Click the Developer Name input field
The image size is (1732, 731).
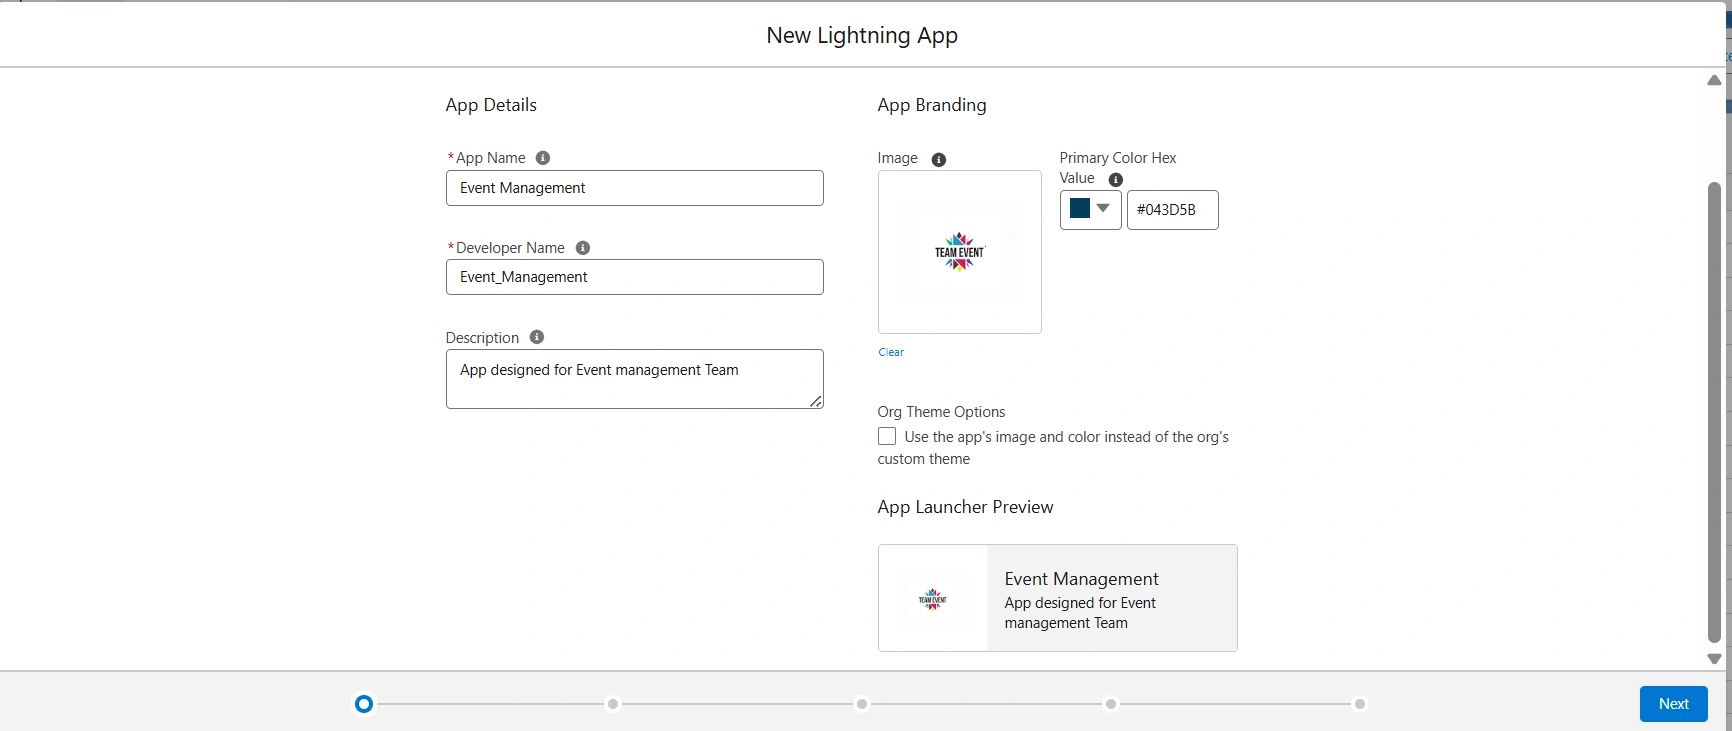(x=635, y=277)
